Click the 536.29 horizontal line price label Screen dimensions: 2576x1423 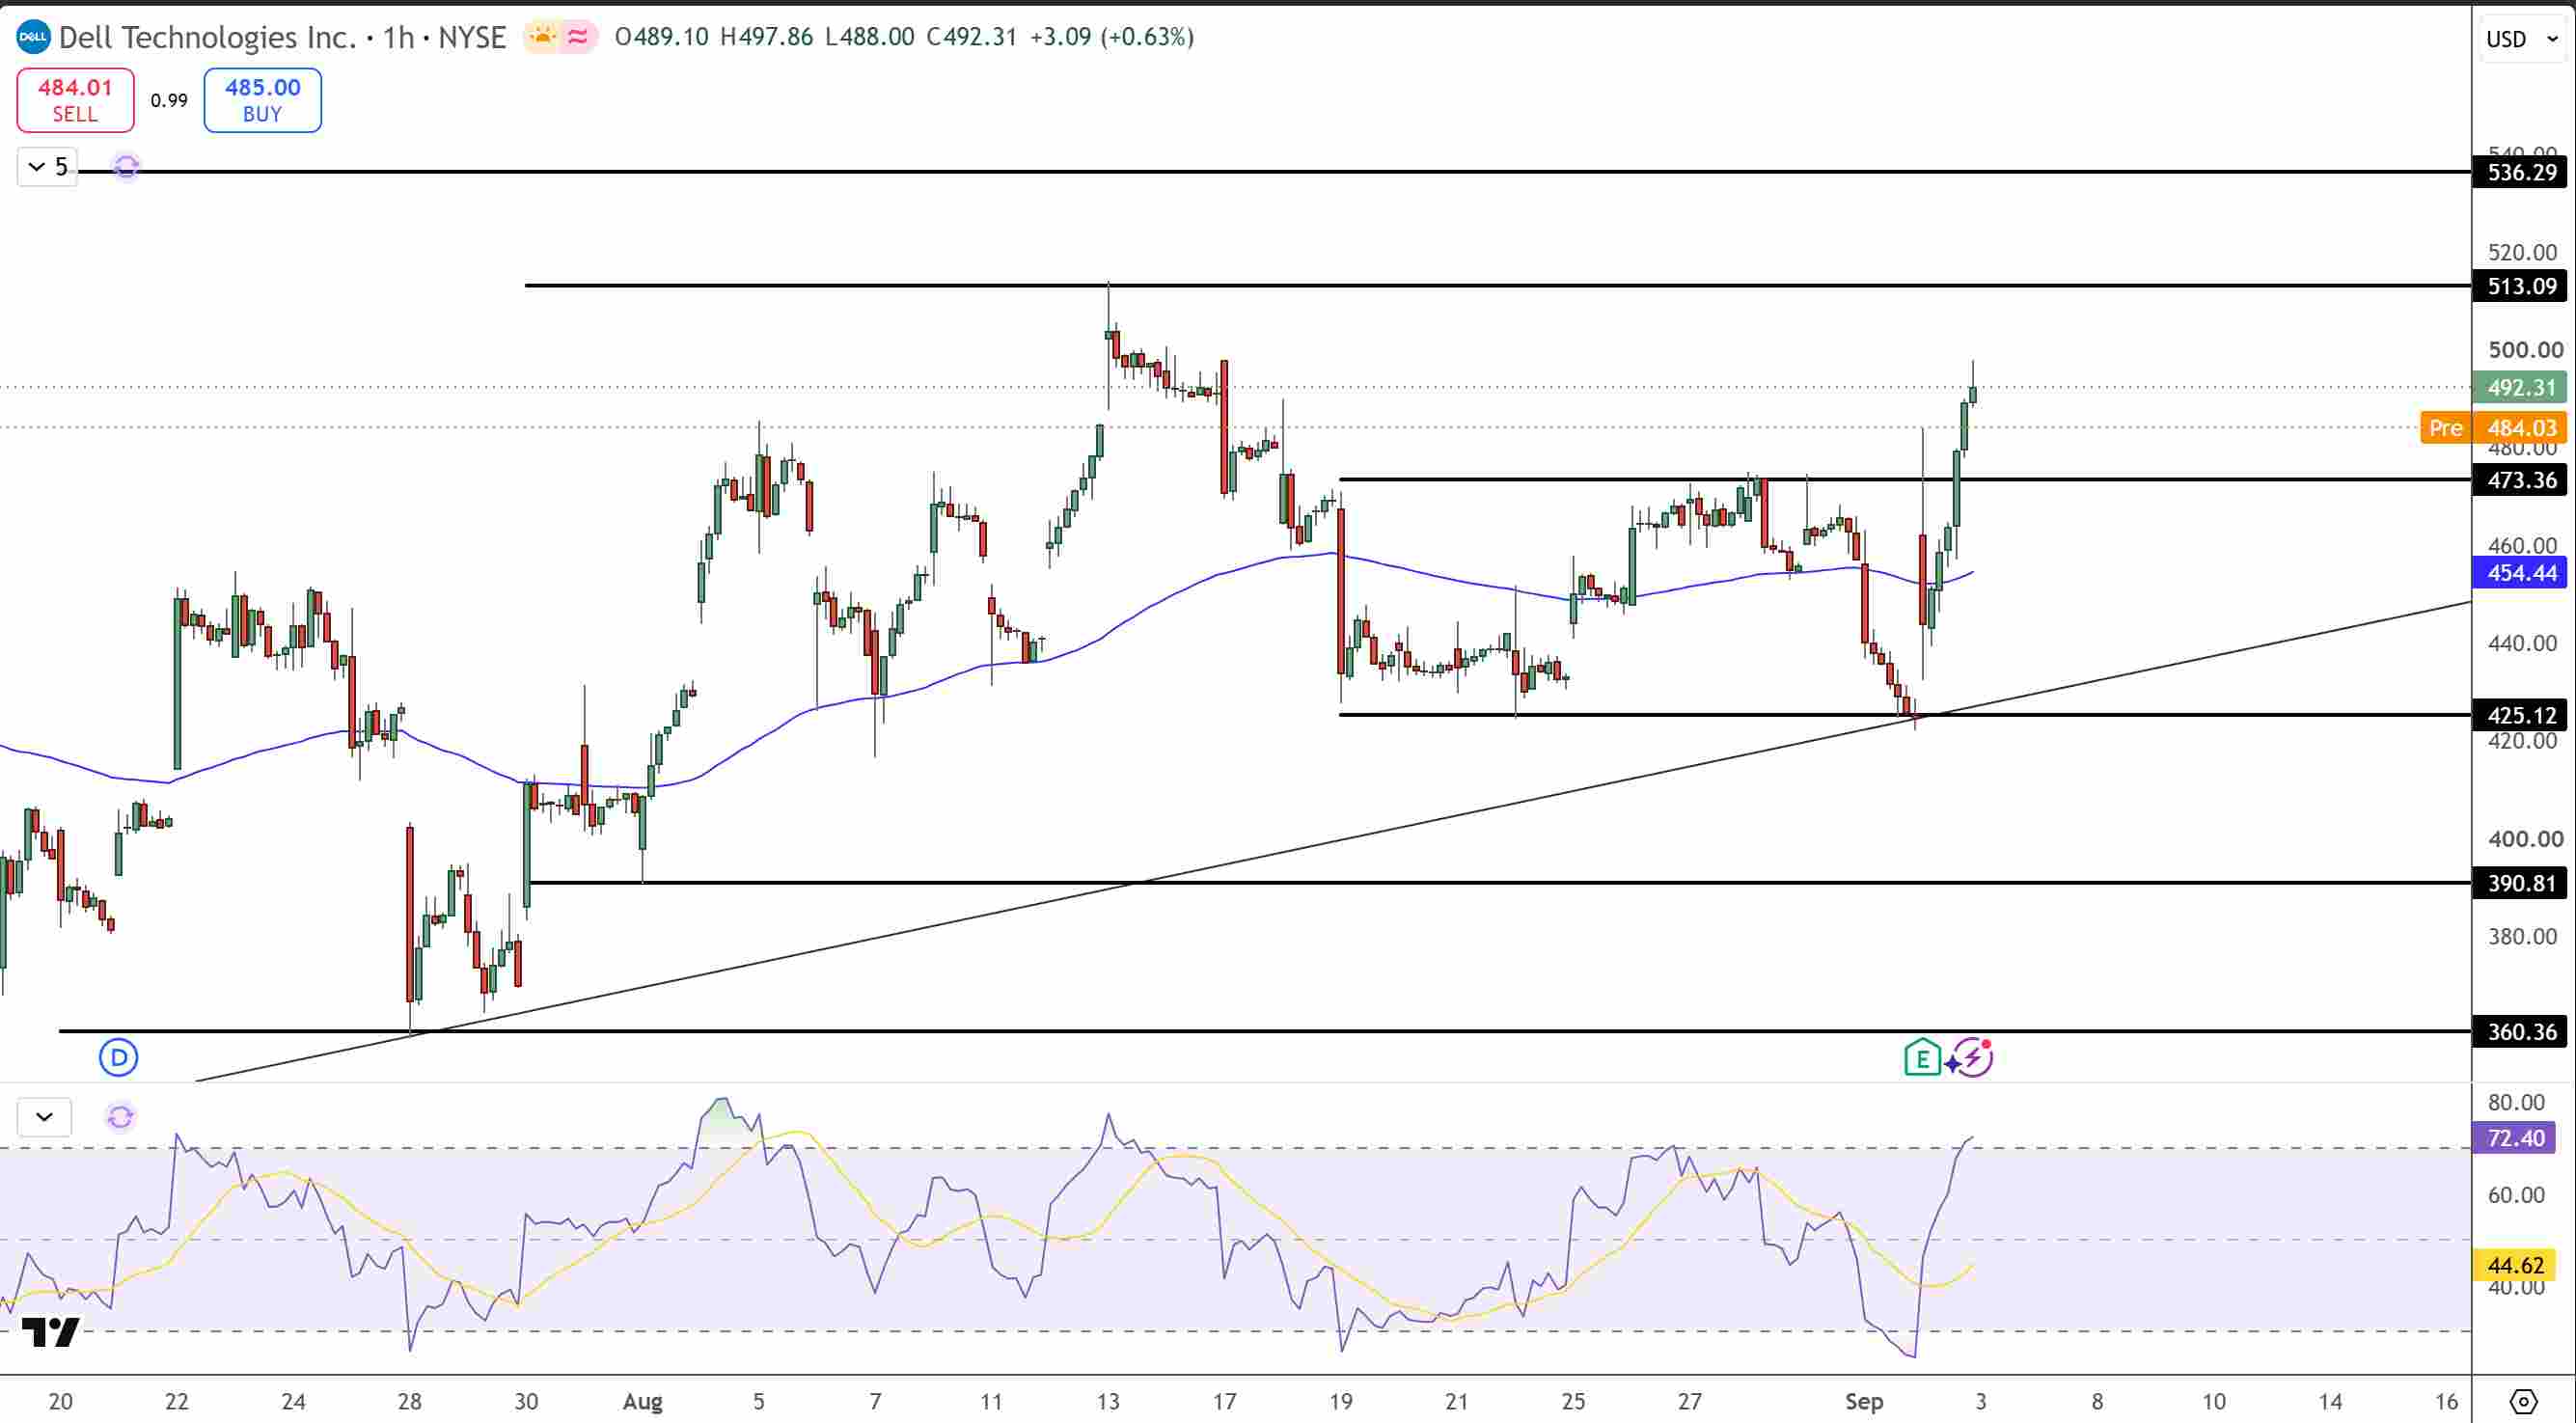[2520, 172]
